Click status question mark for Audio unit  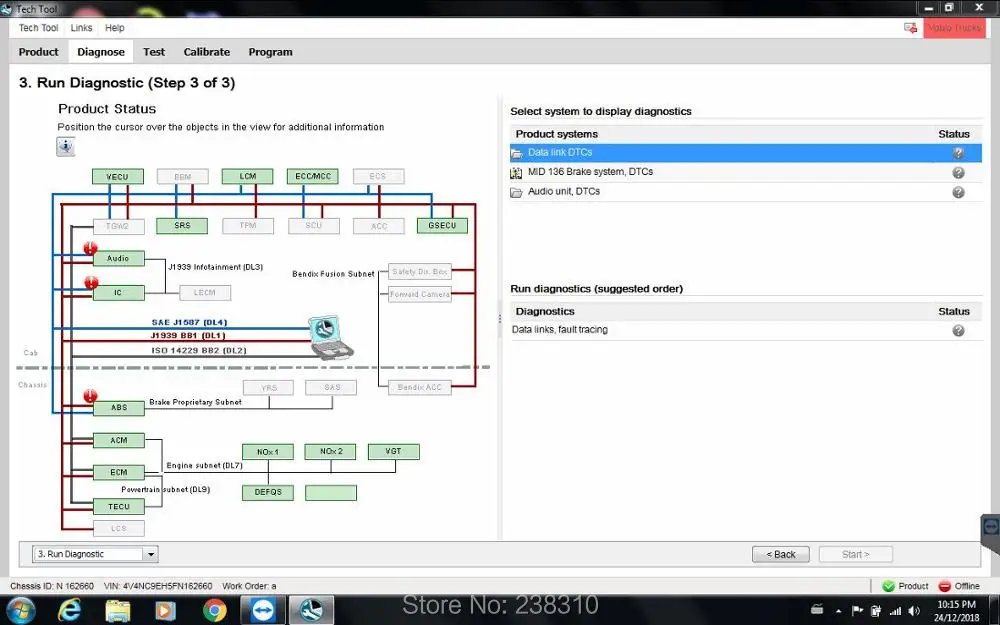click(x=958, y=193)
